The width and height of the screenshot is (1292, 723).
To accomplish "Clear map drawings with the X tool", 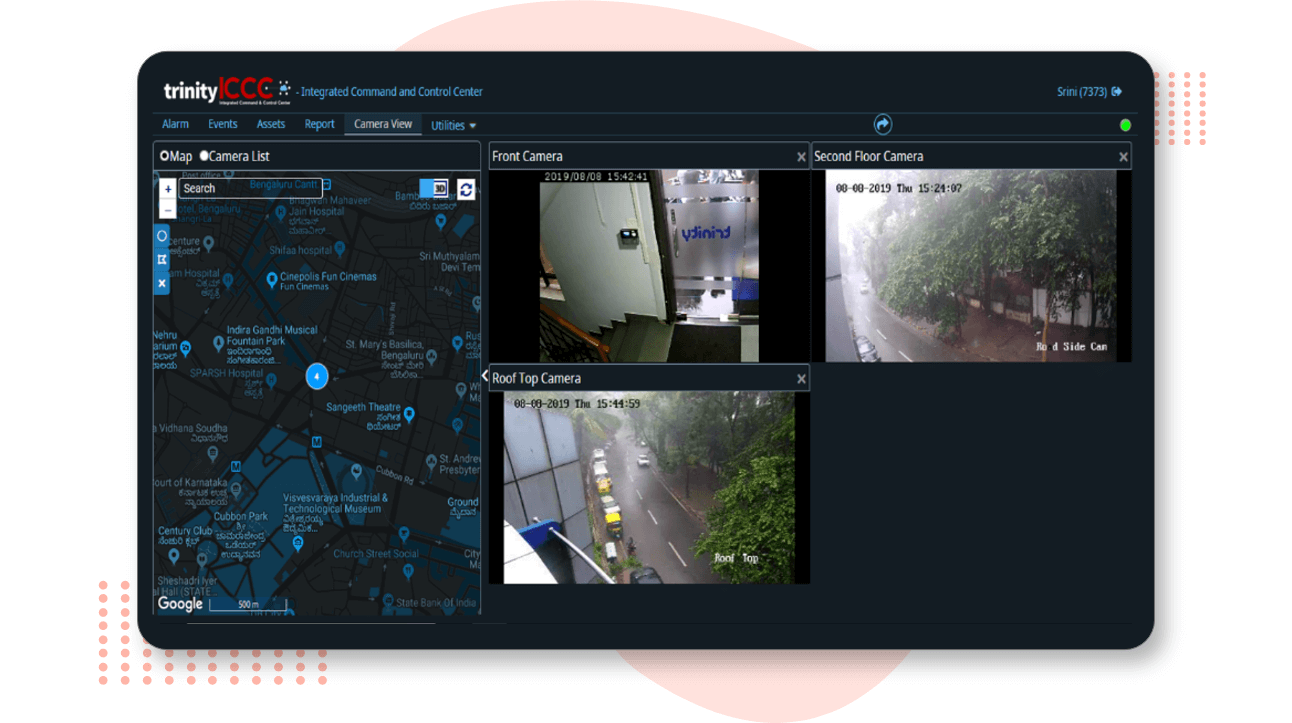I will (162, 284).
